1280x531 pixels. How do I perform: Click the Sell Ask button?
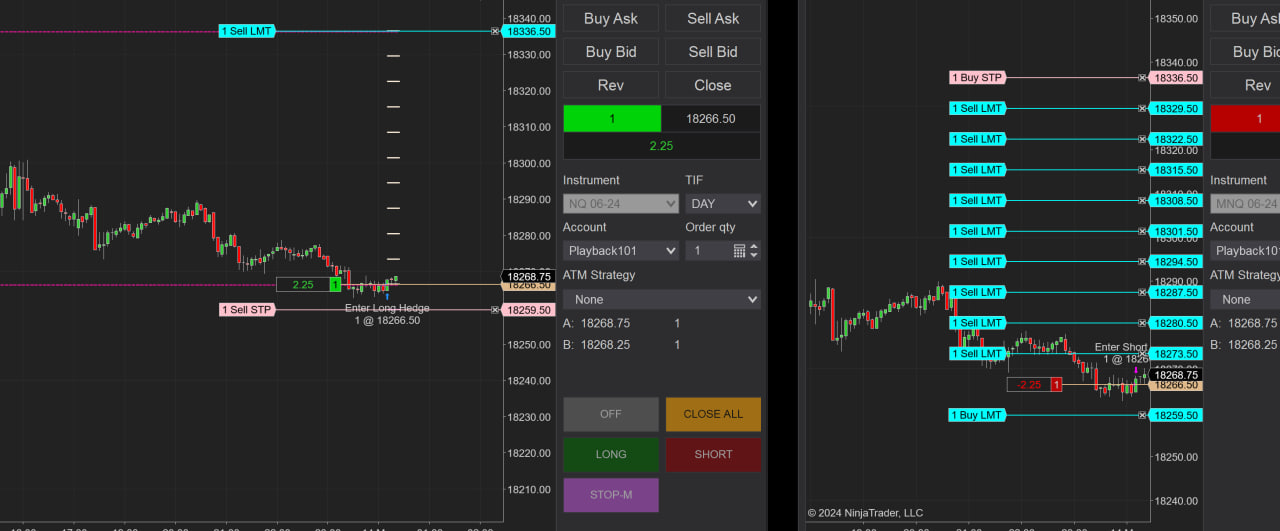pyautogui.click(x=713, y=18)
